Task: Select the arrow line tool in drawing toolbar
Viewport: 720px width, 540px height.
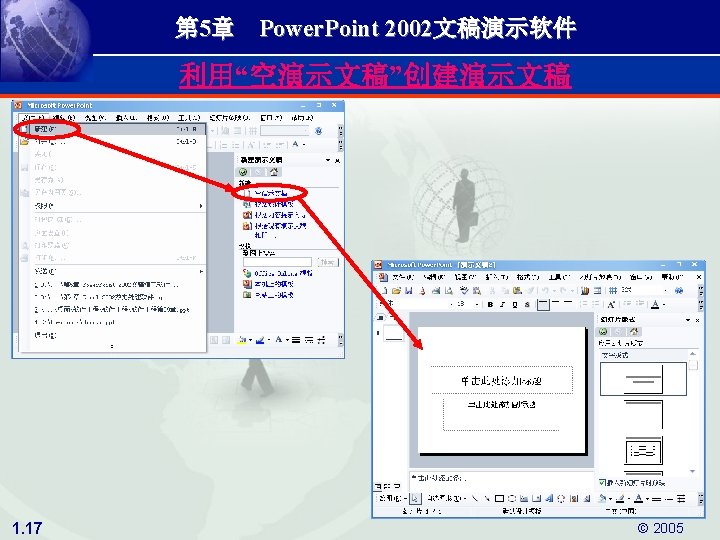Action: click(487, 498)
